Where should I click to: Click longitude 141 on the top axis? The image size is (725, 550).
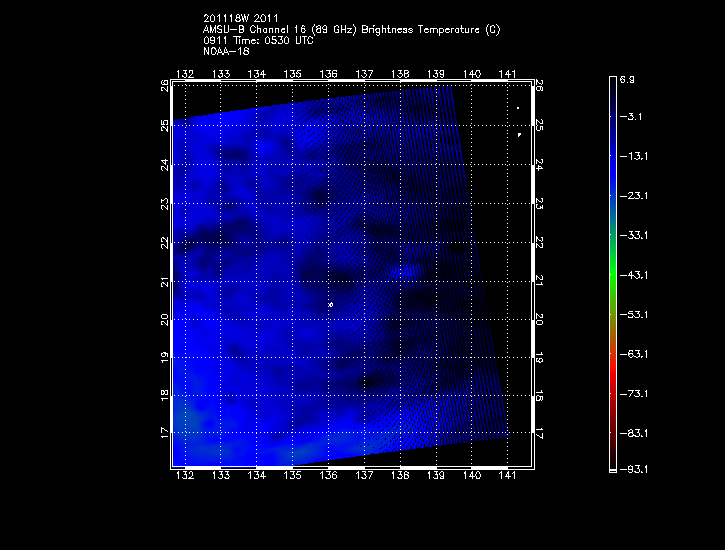[x=509, y=74]
